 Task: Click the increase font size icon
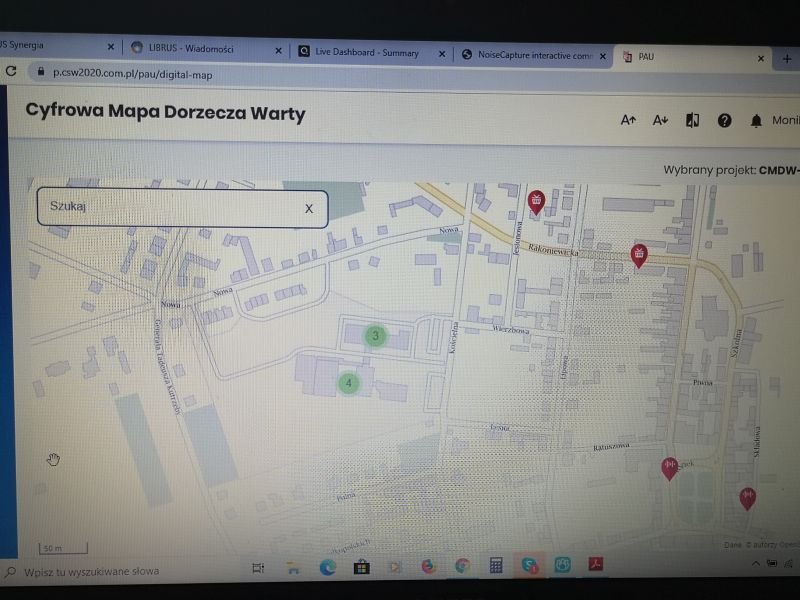pyautogui.click(x=628, y=120)
